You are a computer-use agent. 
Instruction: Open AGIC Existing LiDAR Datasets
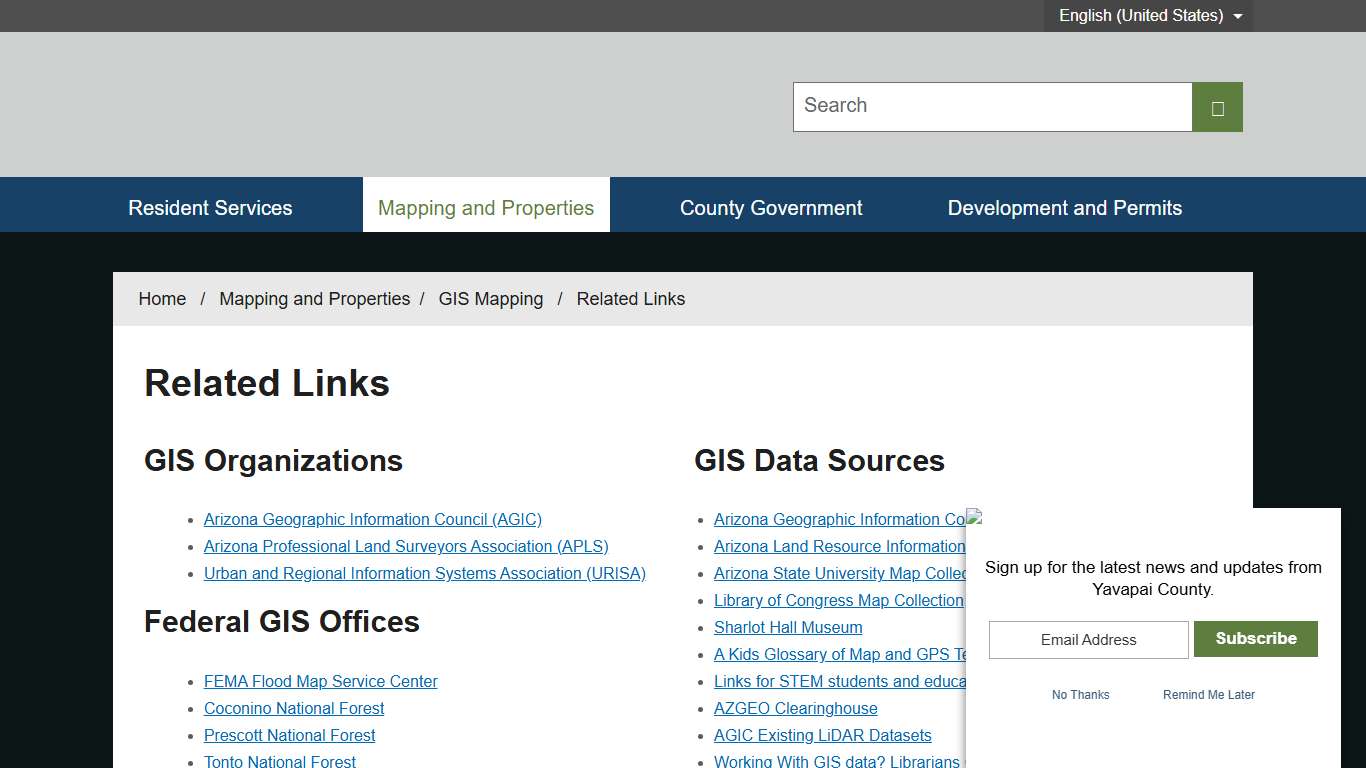(822, 735)
